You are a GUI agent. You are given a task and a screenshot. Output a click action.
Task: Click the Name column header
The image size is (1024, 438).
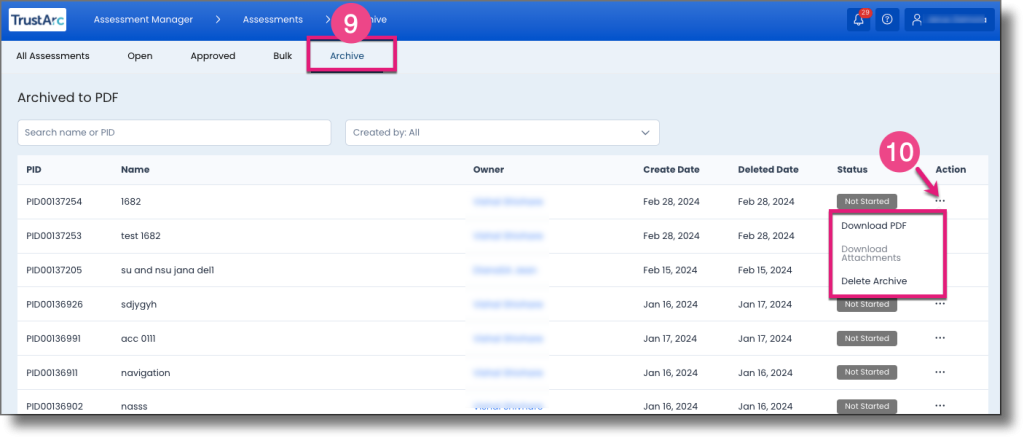tap(135, 169)
